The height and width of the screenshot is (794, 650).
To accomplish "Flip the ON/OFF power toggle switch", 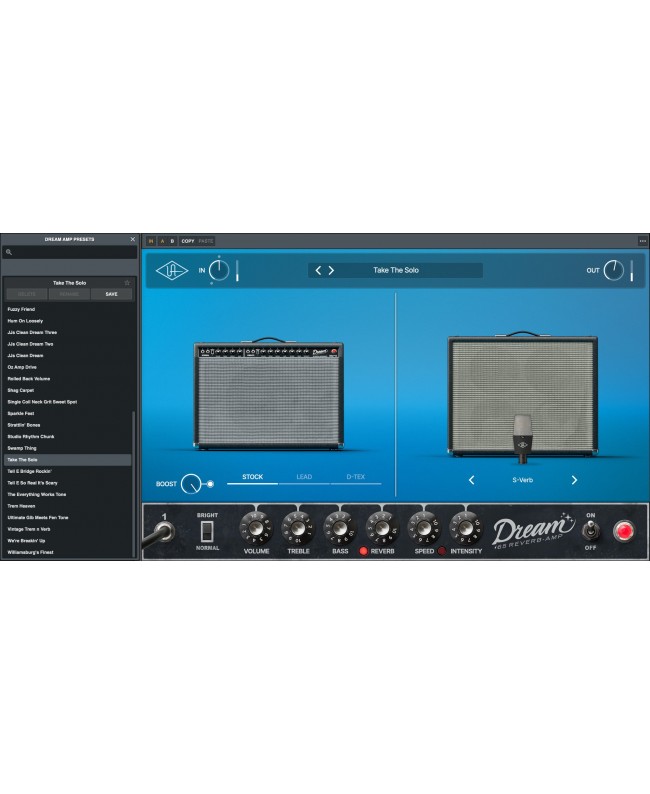I will point(590,531).
